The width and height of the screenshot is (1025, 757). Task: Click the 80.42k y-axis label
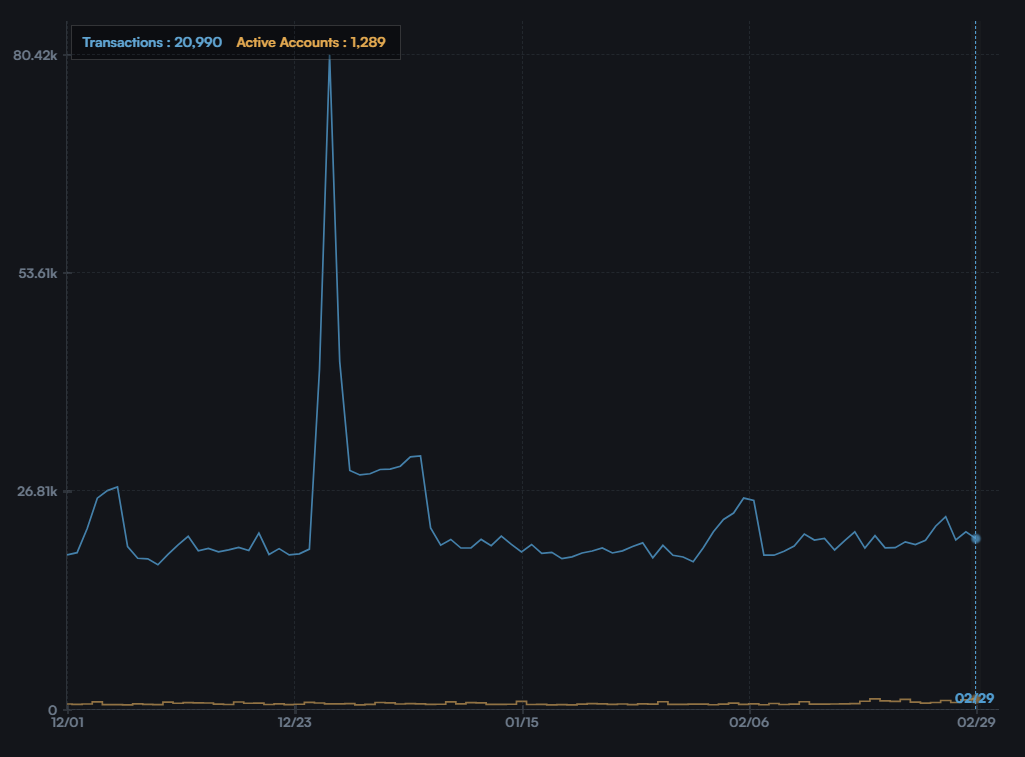(x=35, y=55)
